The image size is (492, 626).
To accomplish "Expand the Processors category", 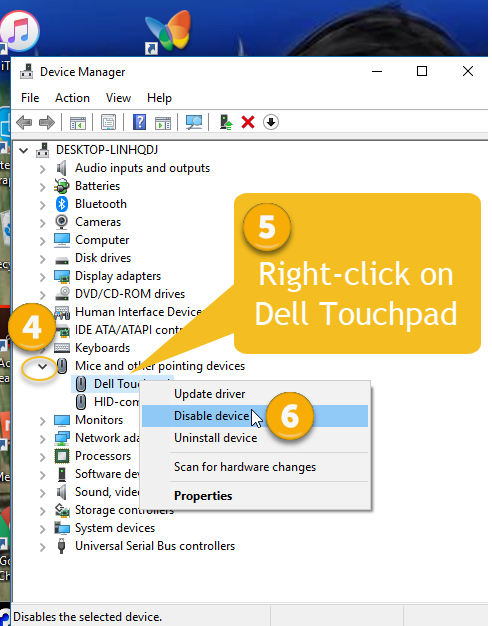I will 42,457.
